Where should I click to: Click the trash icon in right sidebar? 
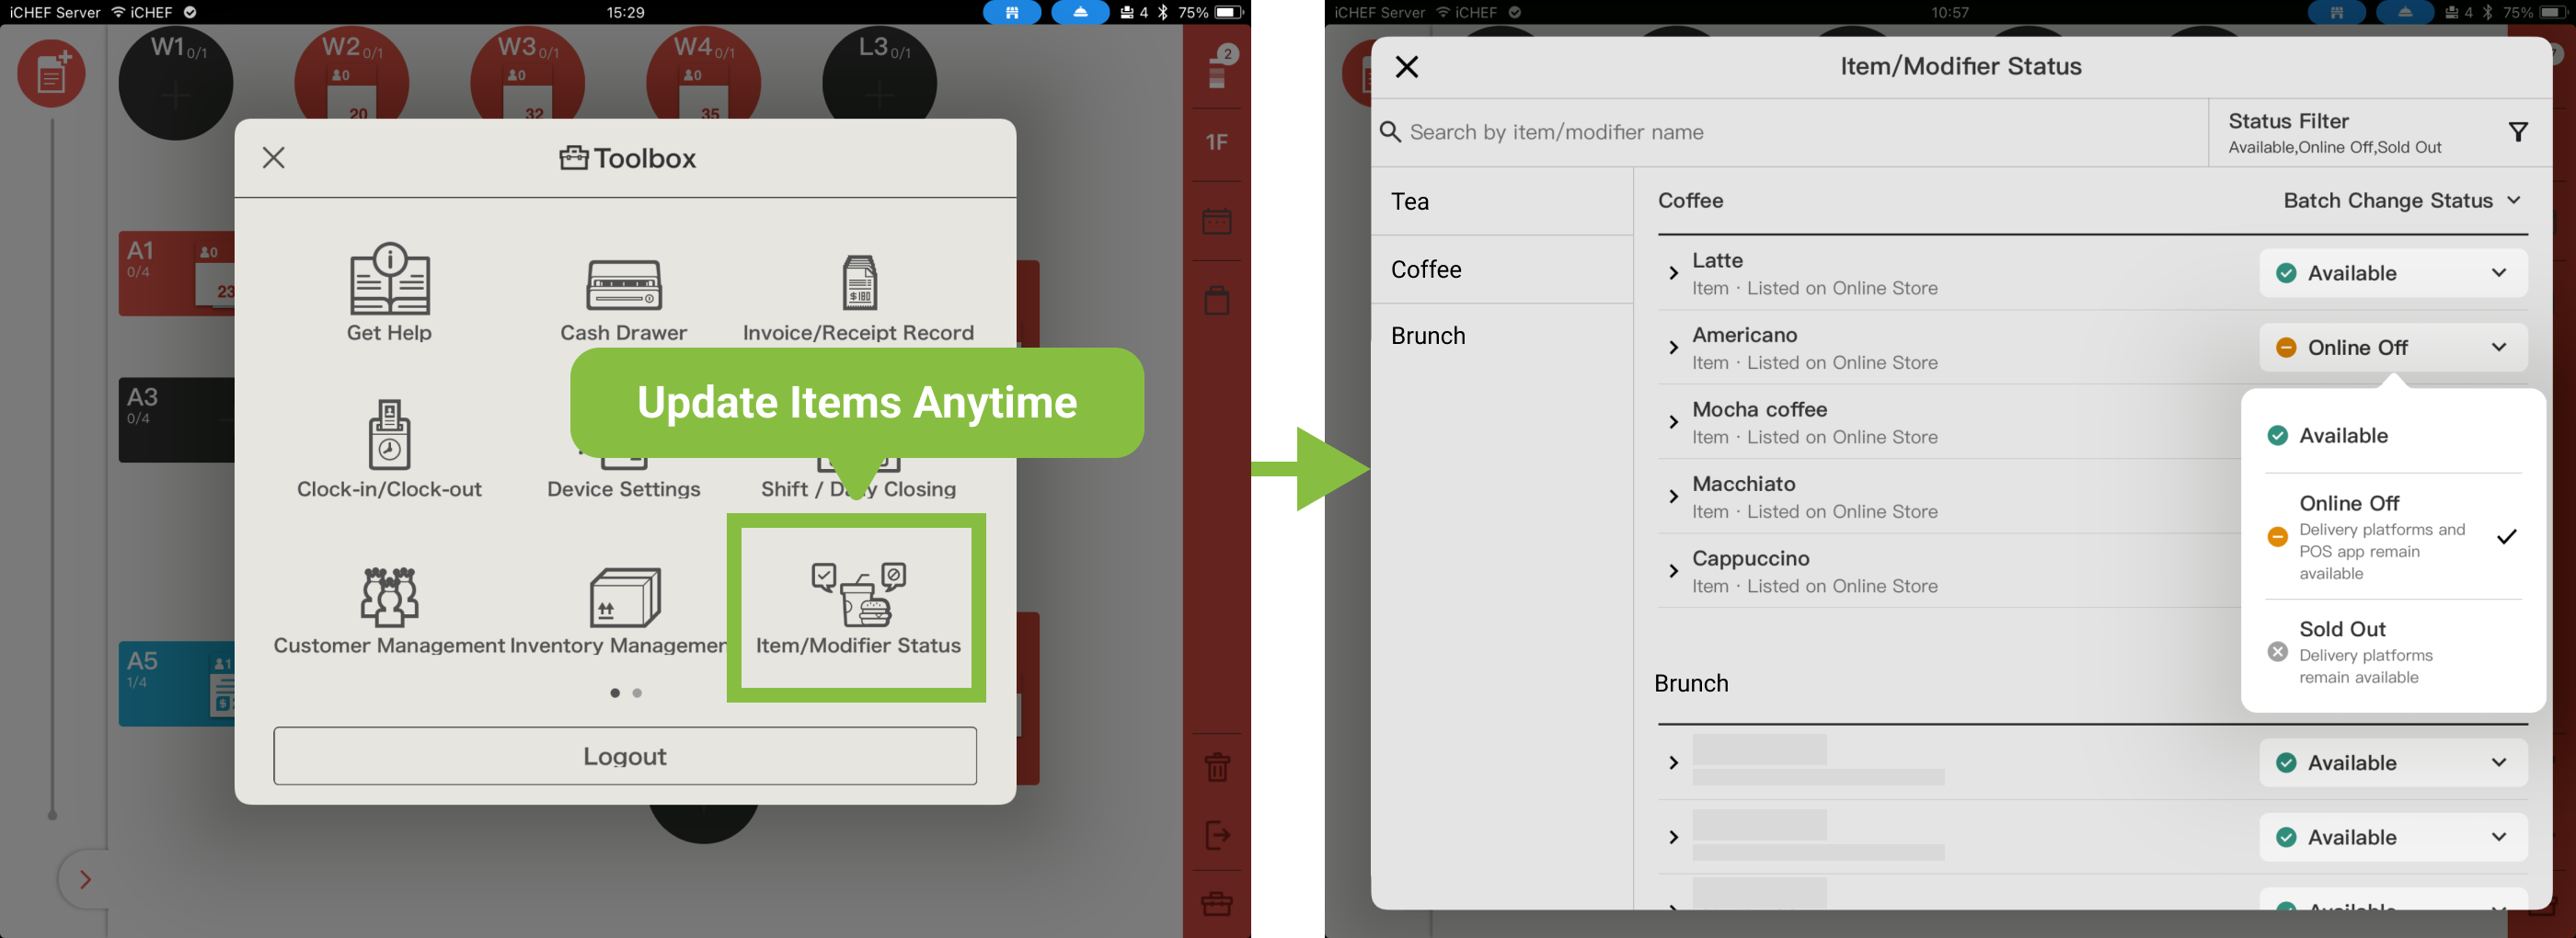[x=1216, y=768]
